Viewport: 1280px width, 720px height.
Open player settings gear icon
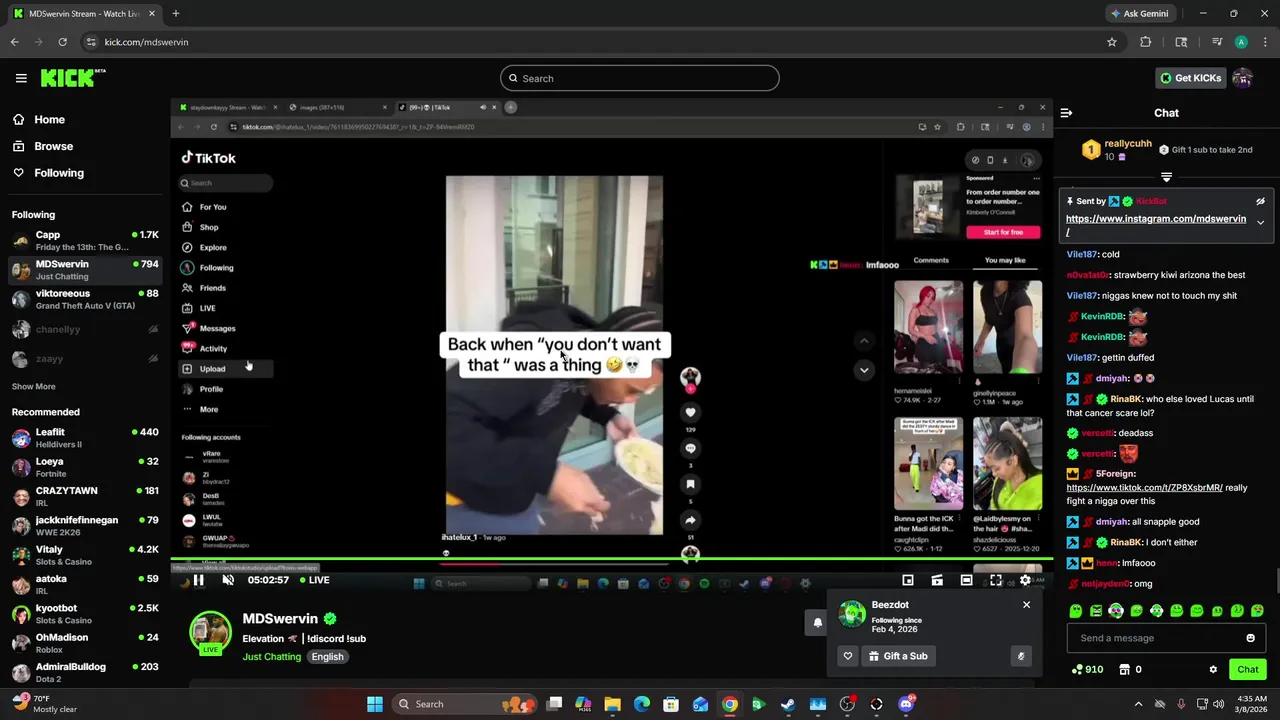[x=1025, y=580]
